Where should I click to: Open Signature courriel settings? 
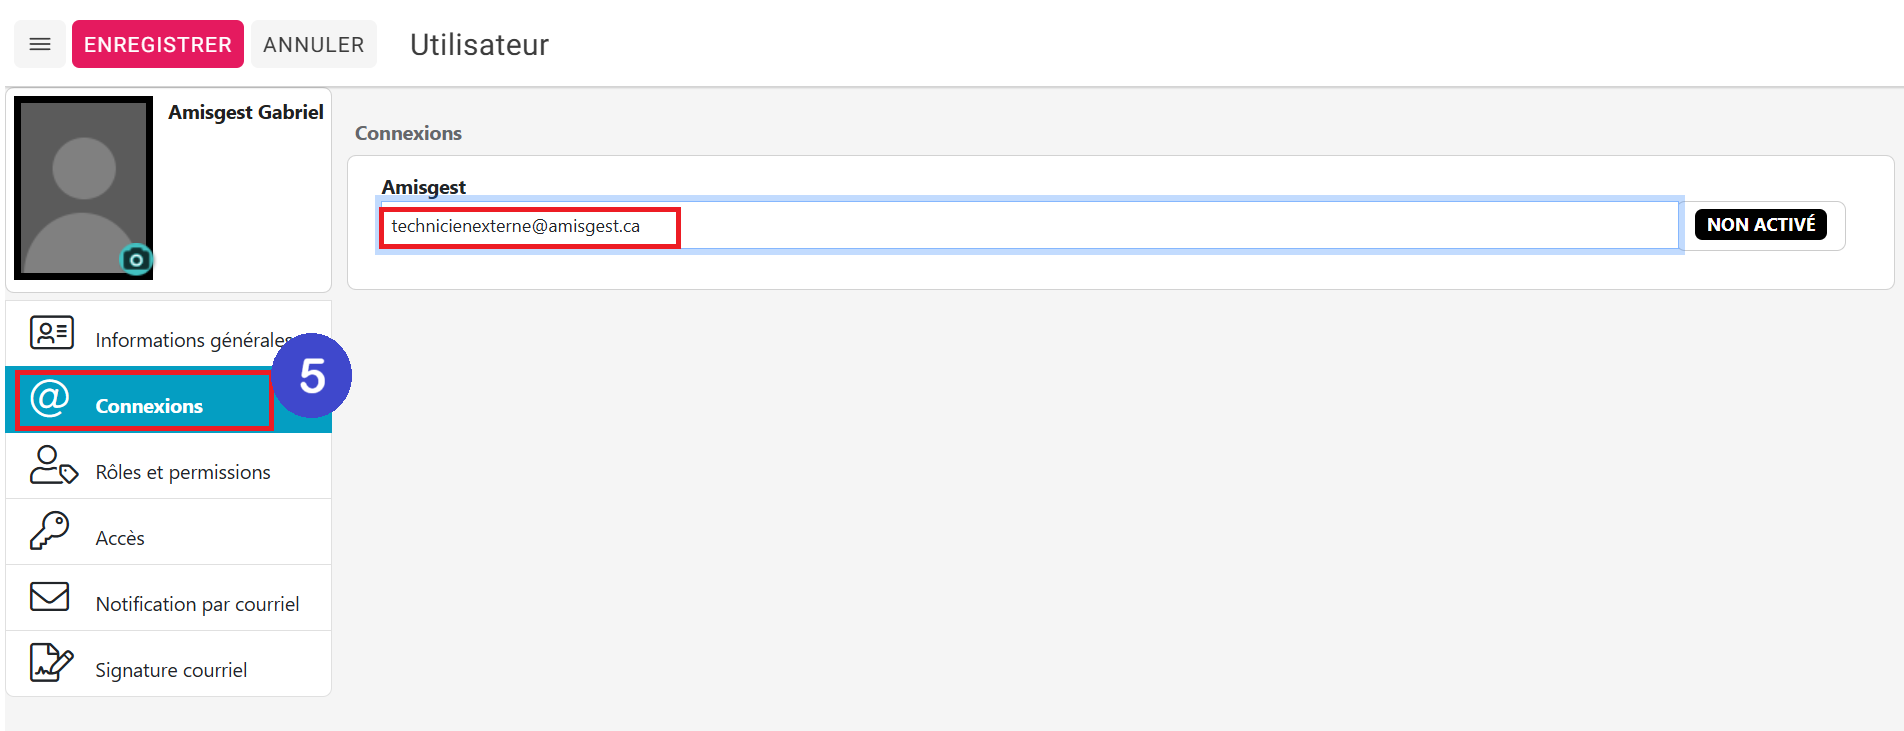tap(168, 664)
